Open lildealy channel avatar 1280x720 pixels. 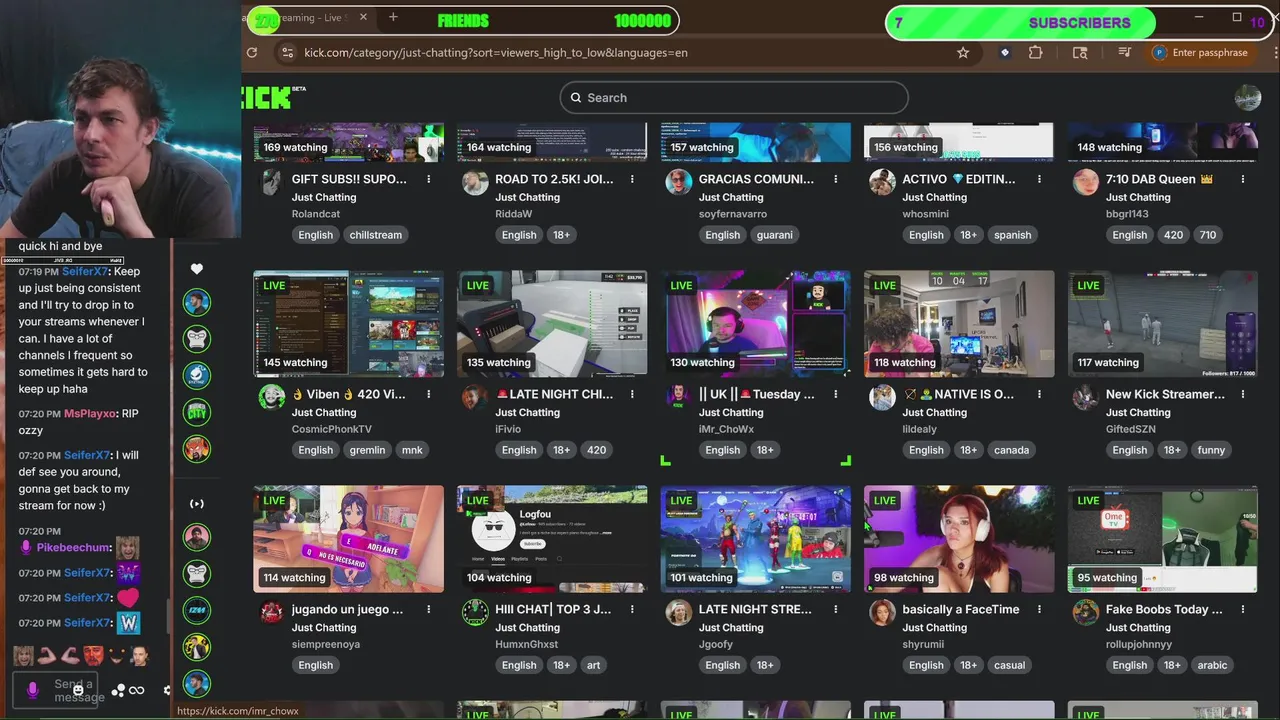pos(882,397)
